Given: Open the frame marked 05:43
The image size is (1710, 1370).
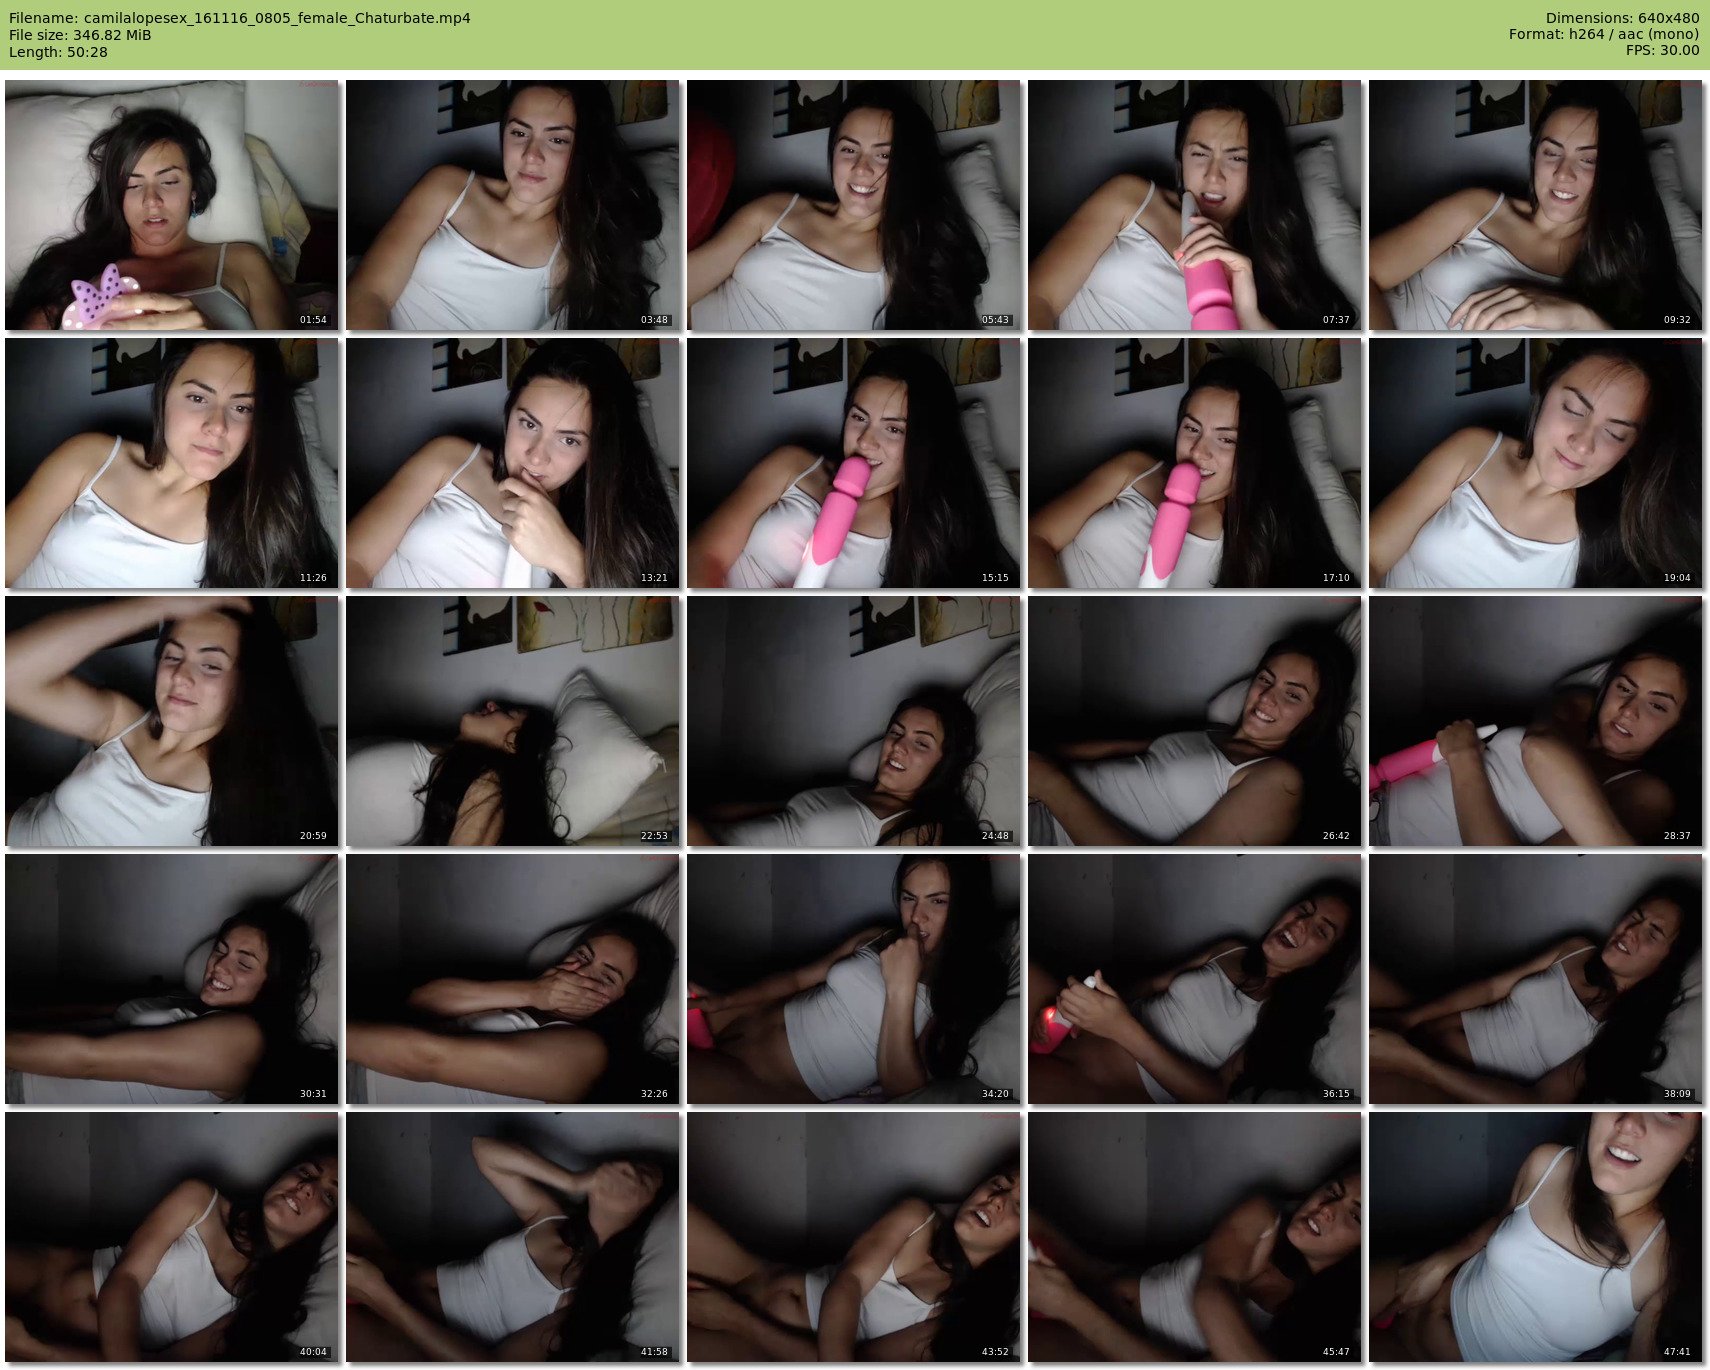Looking at the screenshot, I should [x=853, y=205].
